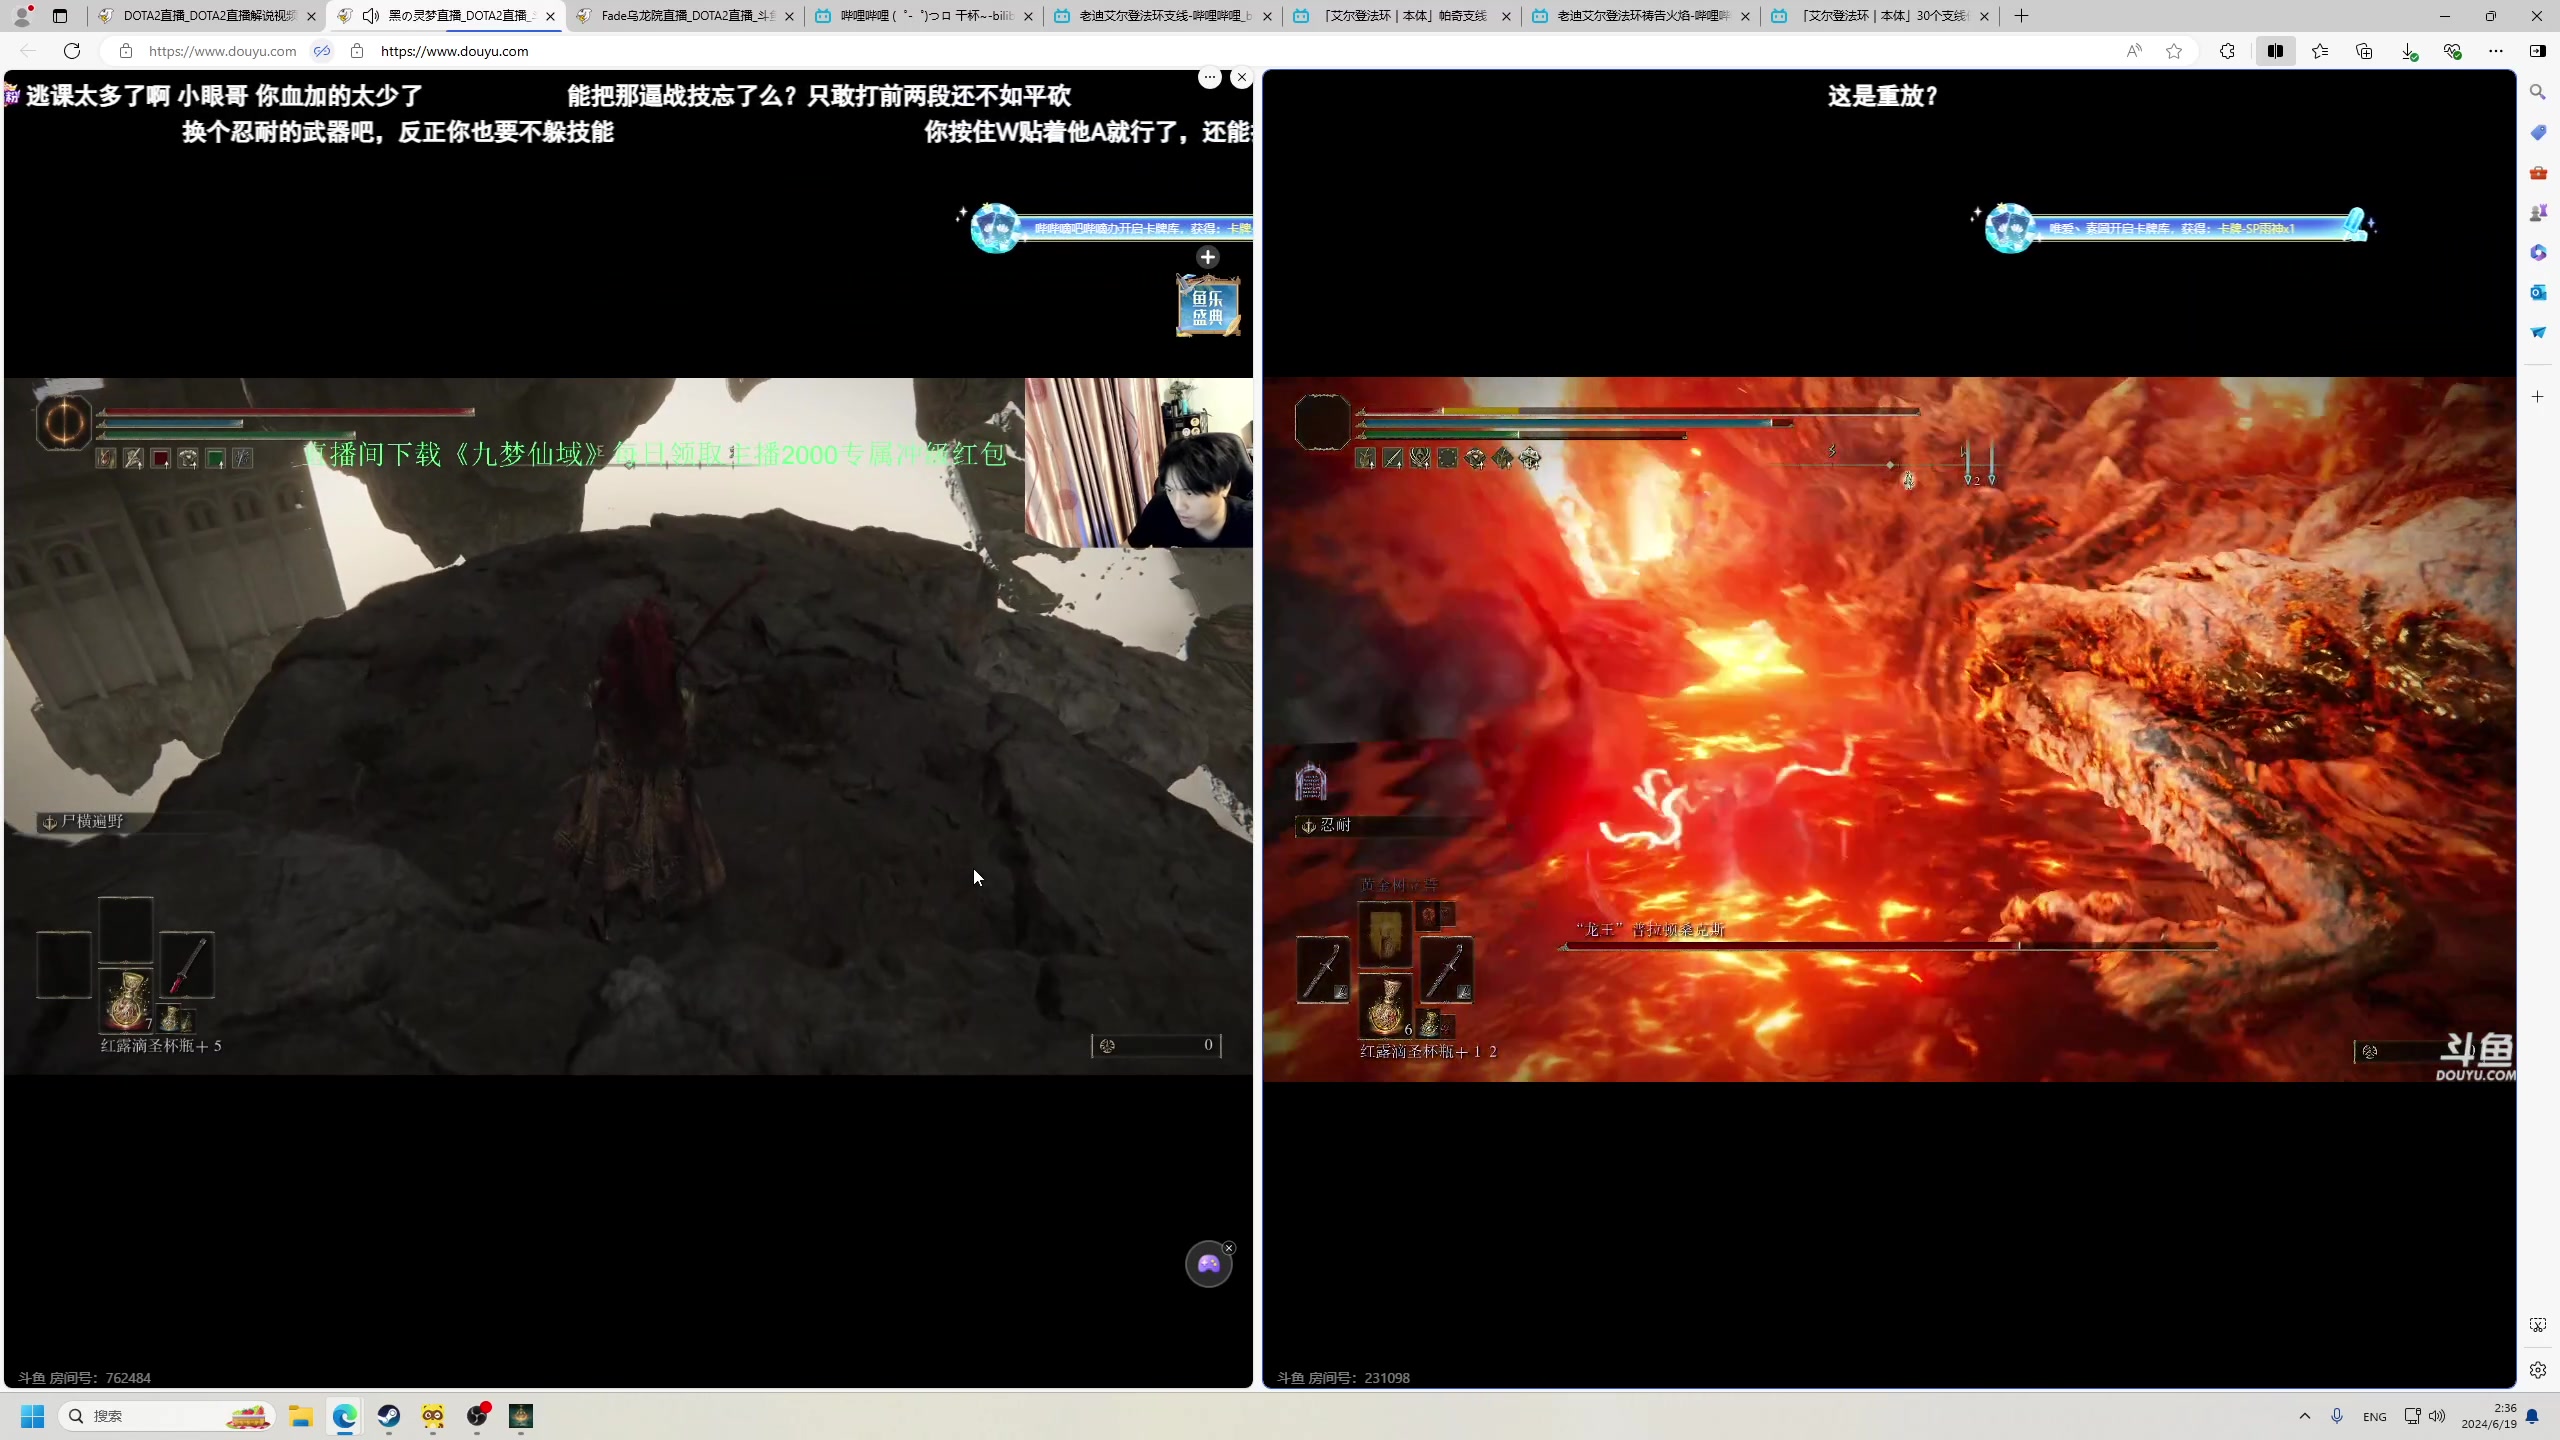
Task: Open Collections panel
Action: [2364, 51]
